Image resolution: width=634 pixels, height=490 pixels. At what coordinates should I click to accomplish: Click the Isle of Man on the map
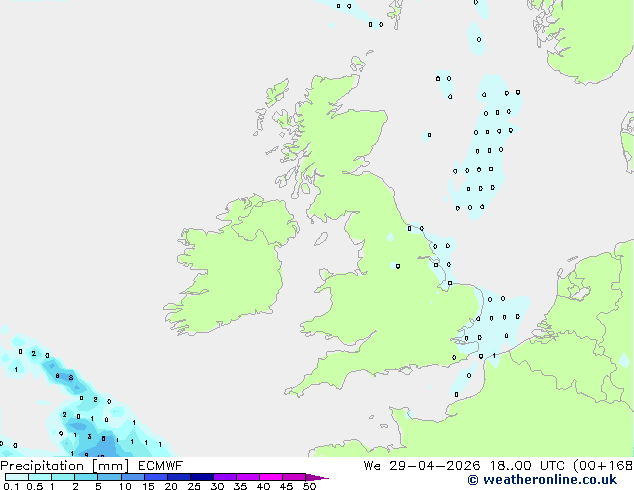321,239
